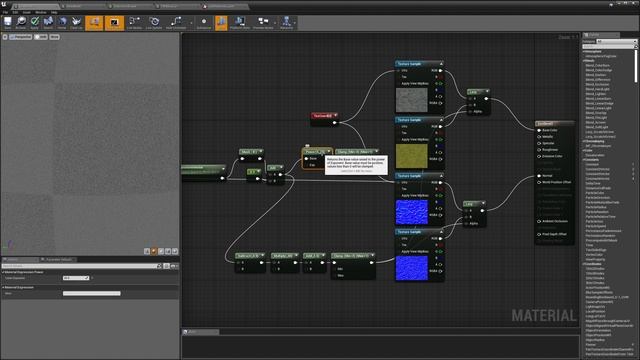
Task: Select Blend_Screen in the Palette list
Action: (596, 122)
